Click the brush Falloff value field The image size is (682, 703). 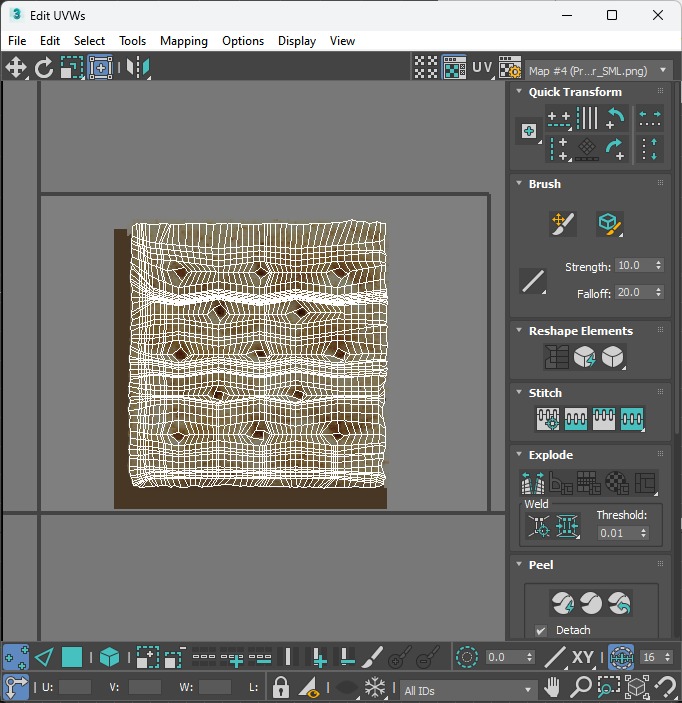[633, 292]
